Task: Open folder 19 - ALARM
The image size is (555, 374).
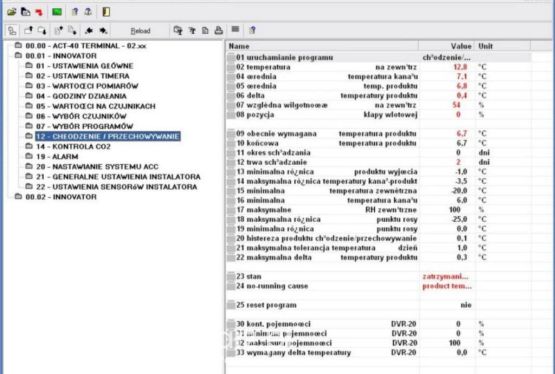Action: pyautogui.click(x=57, y=156)
